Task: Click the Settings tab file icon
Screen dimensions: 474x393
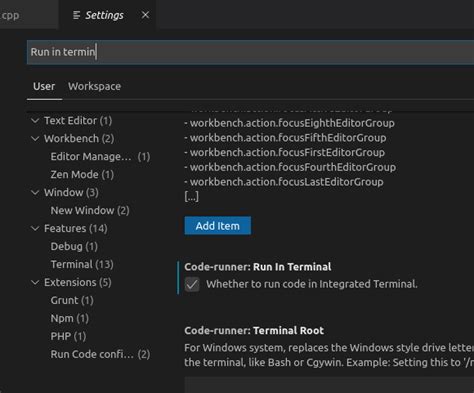Action: (76, 15)
